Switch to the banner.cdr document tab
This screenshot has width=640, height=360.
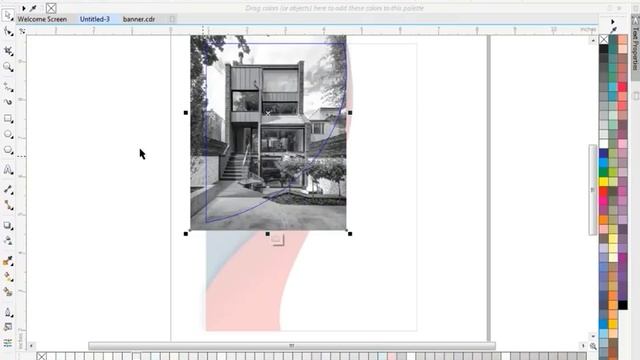(x=139, y=19)
